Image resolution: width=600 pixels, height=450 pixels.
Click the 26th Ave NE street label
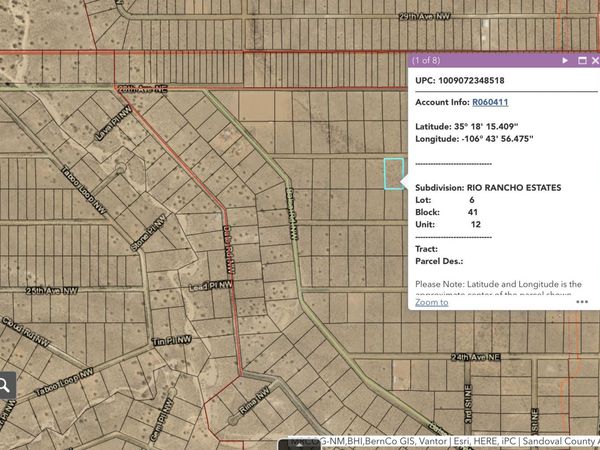pos(143,89)
